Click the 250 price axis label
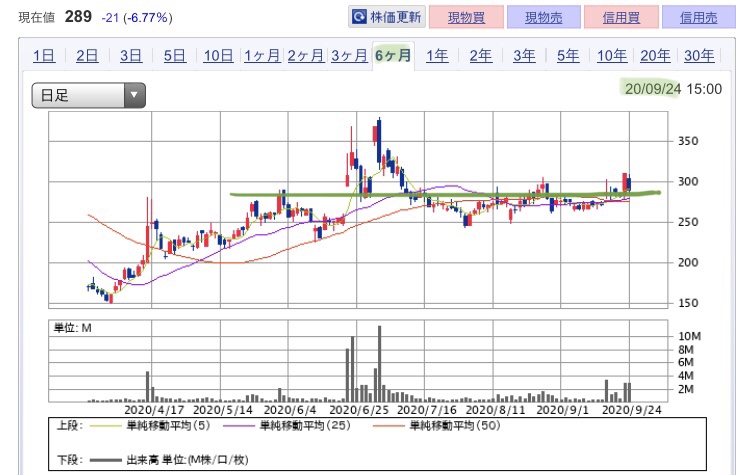Image resolution: width=743 pixels, height=475 pixels. tap(688, 222)
